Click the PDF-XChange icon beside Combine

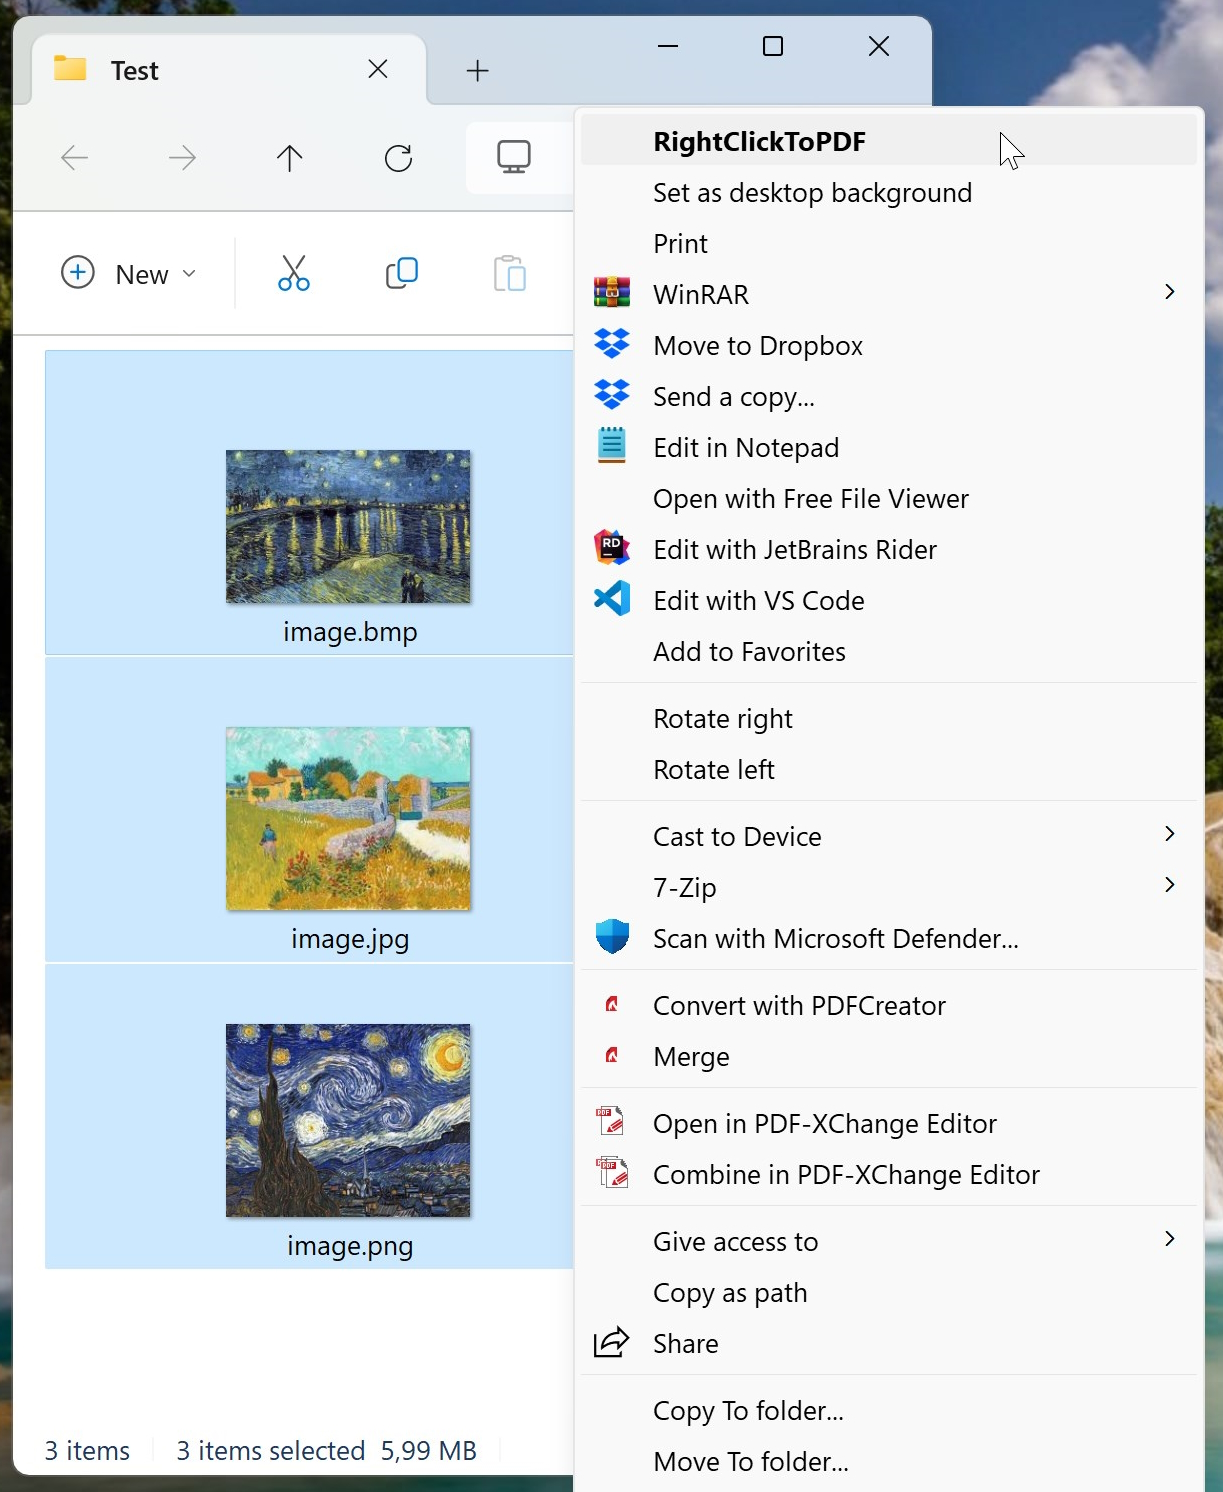pos(612,1173)
